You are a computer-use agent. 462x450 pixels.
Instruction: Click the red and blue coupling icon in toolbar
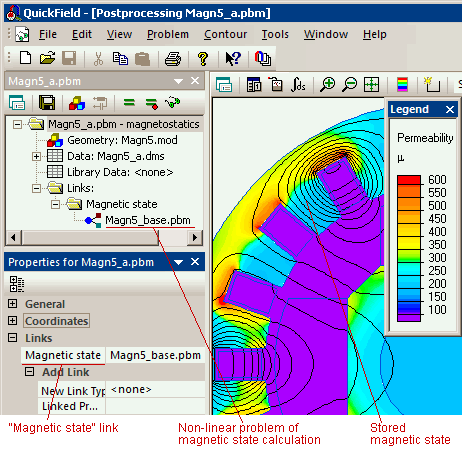click(x=263, y=58)
